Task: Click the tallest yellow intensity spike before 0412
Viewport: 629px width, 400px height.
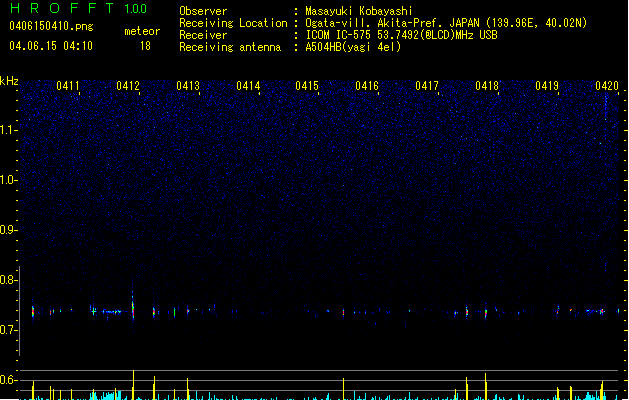Action: [x=133, y=385]
